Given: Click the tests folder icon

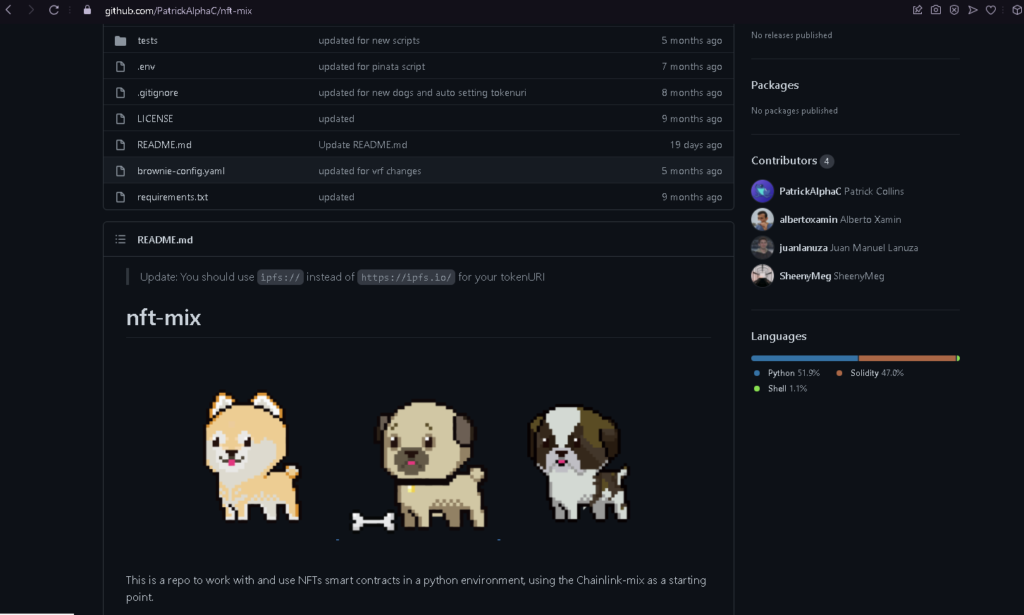Looking at the screenshot, I should (x=120, y=40).
